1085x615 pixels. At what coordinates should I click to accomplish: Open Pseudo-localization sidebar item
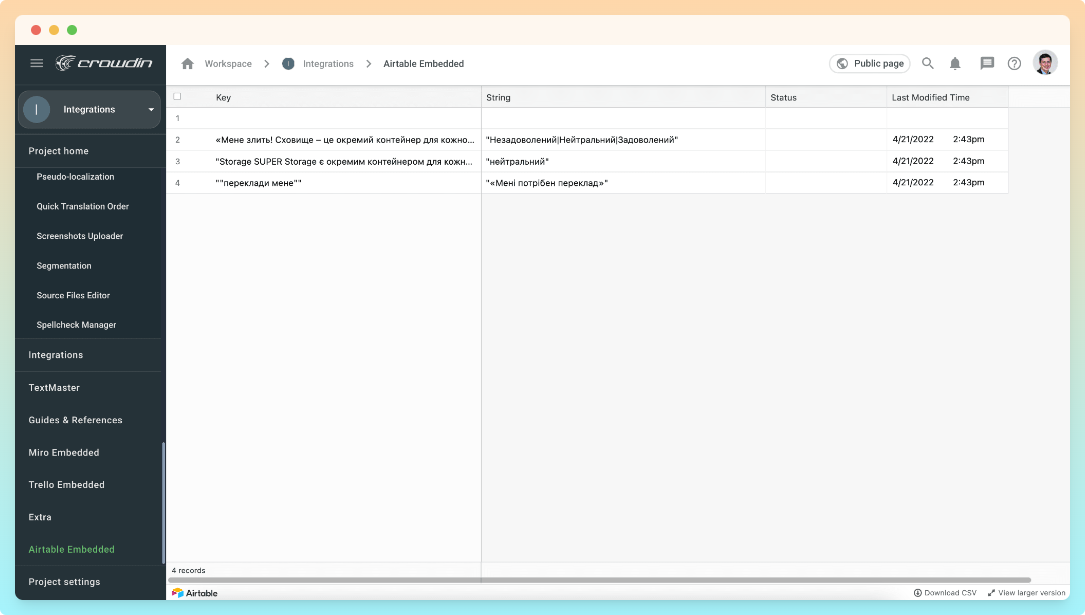coord(75,177)
